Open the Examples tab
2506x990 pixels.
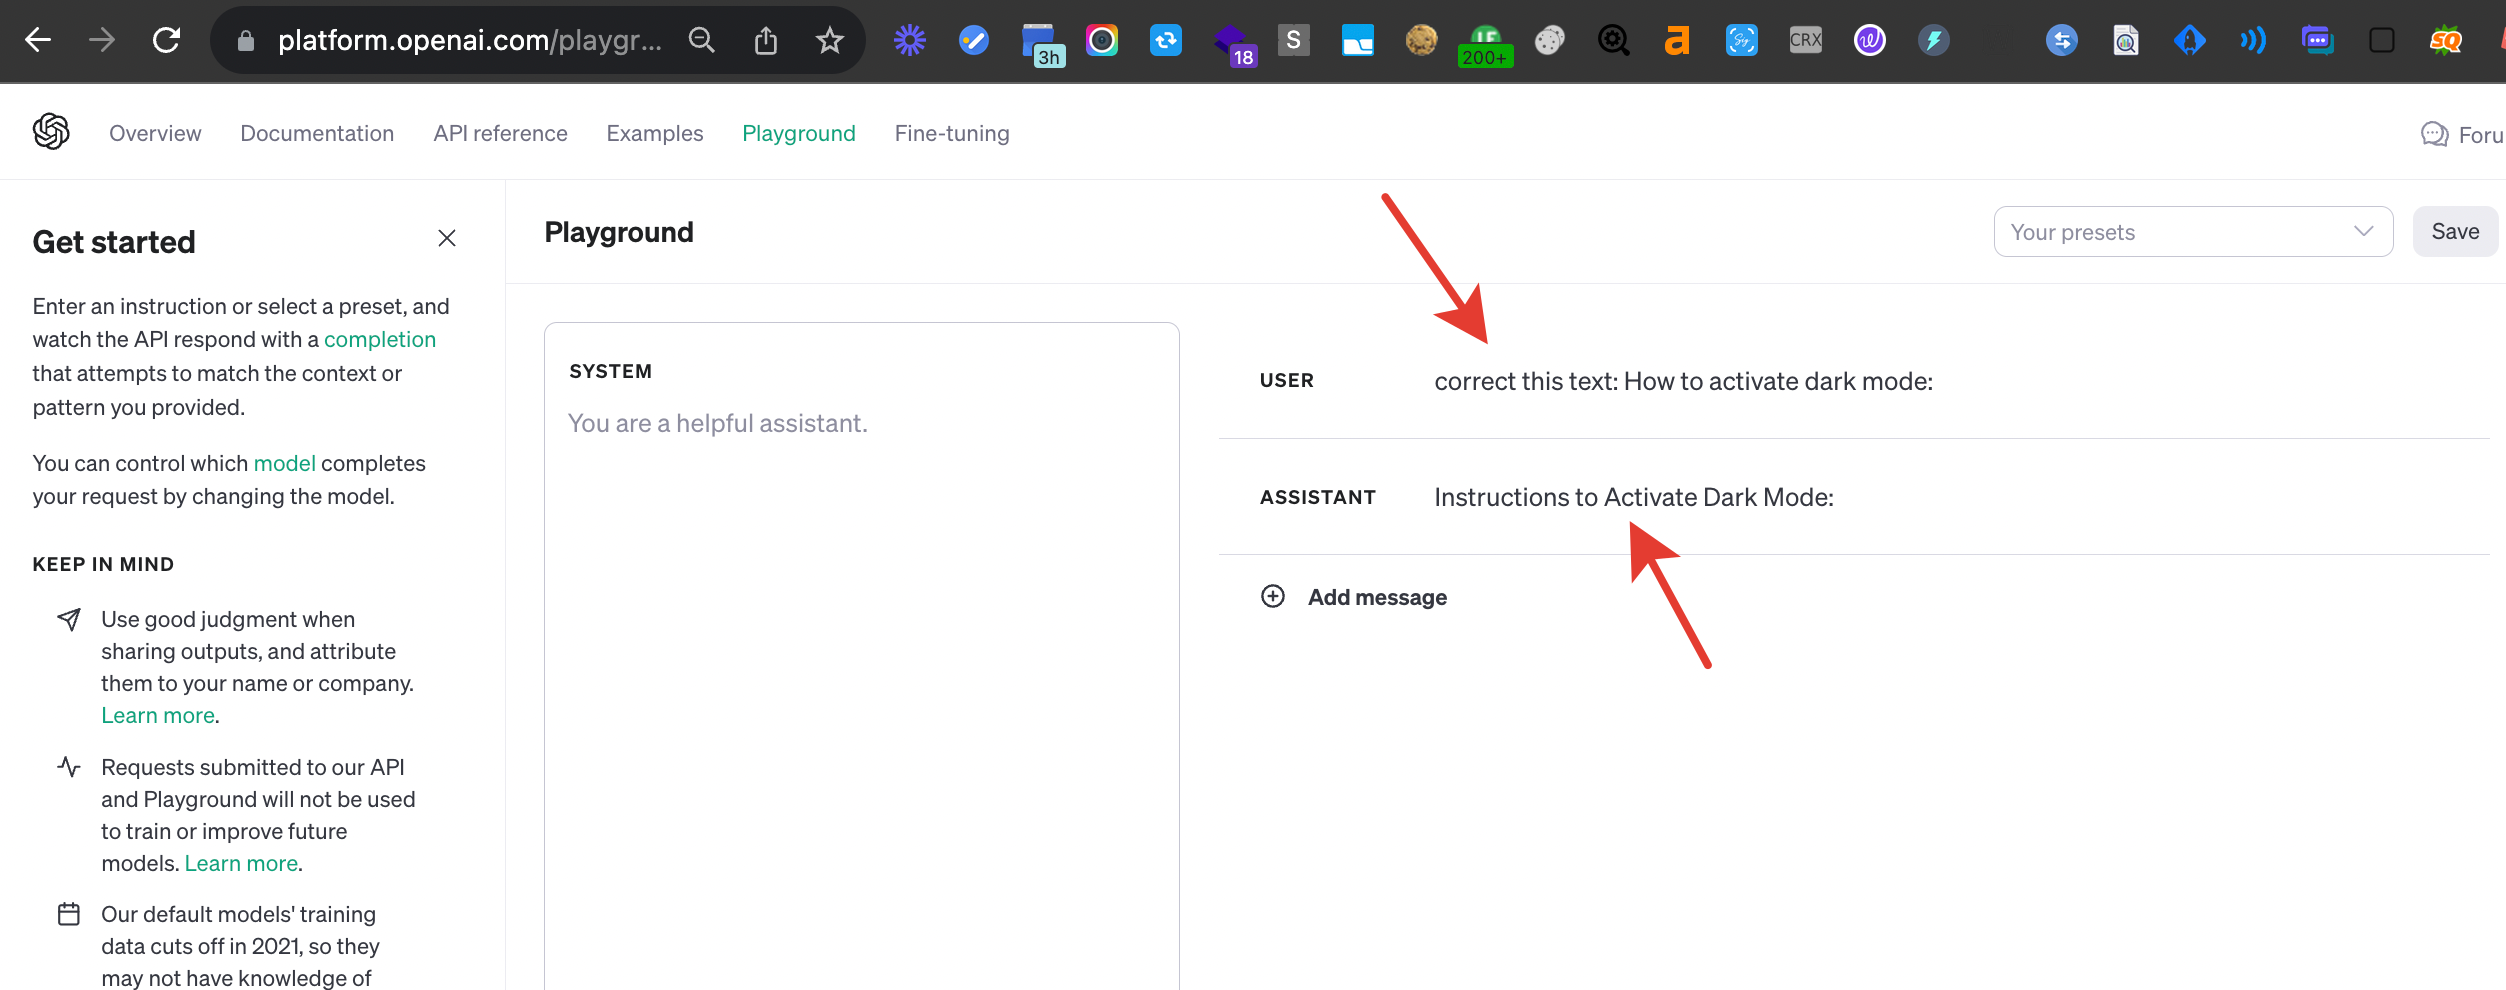(654, 134)
